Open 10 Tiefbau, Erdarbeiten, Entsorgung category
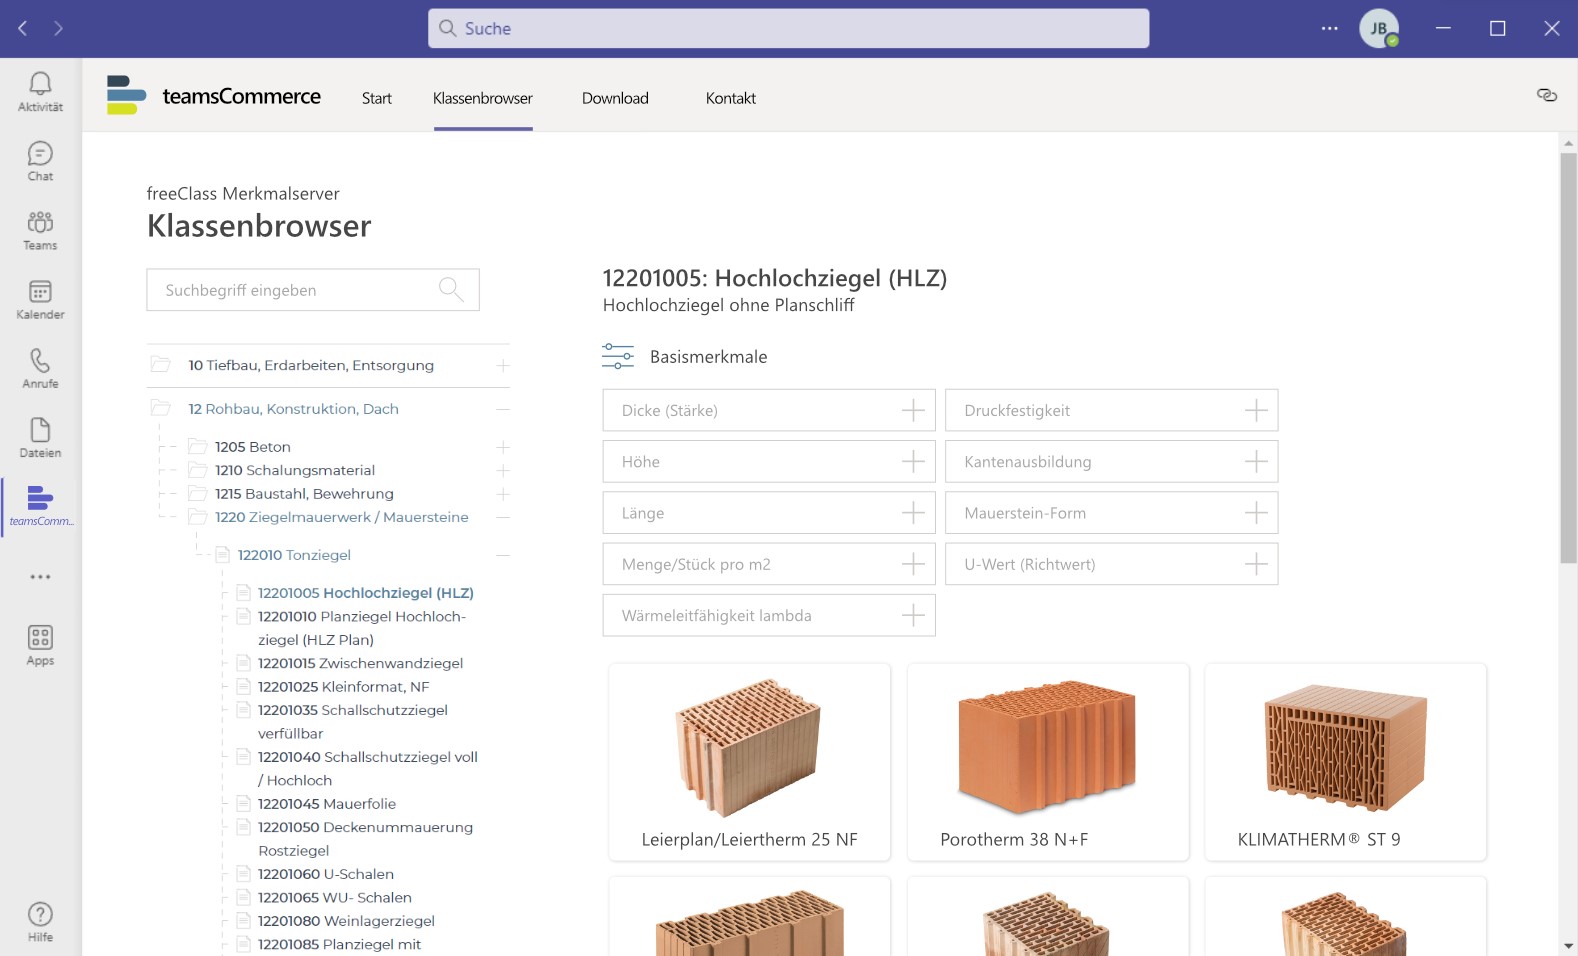 click(x=311, y=366)
